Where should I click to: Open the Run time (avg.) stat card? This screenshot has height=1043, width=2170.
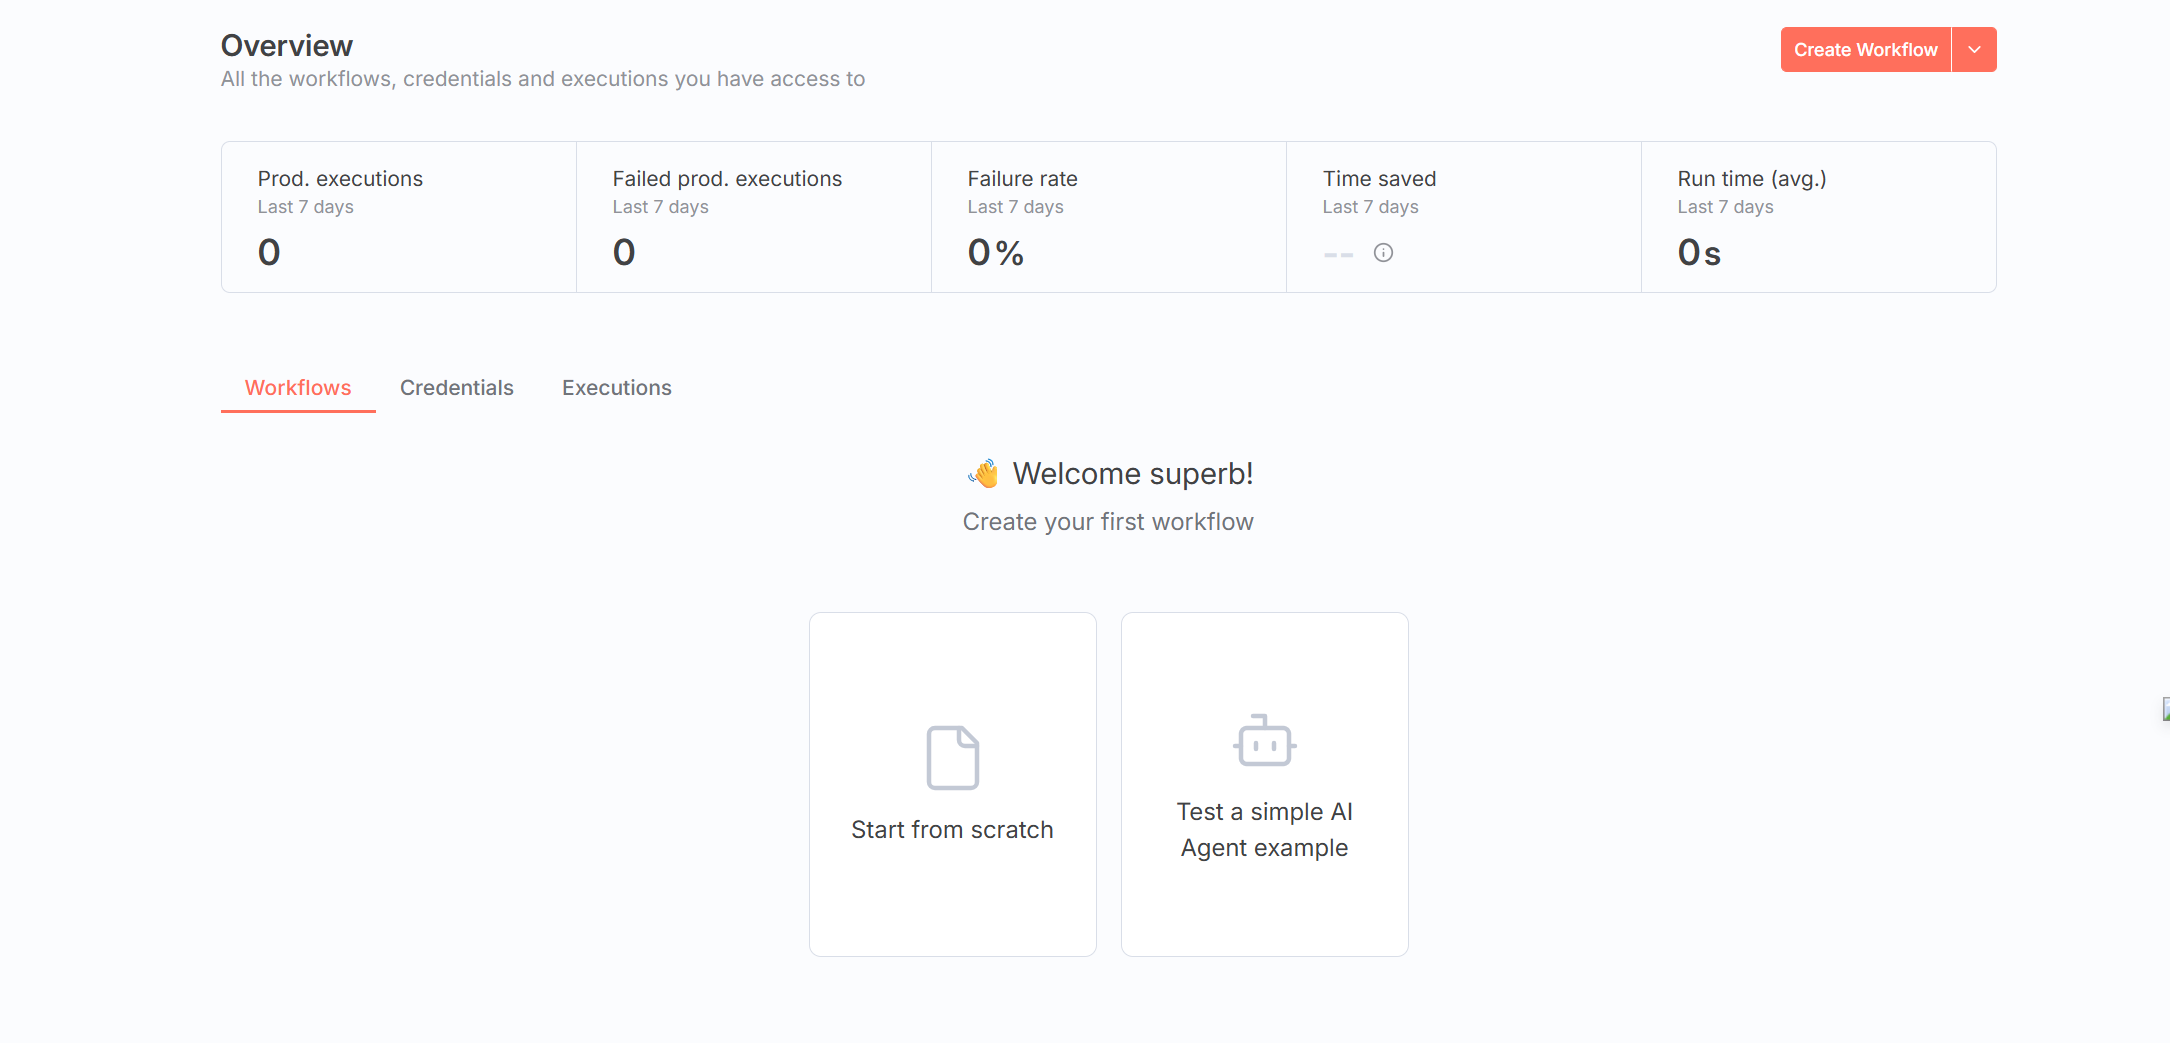pyautogui.click(x=1819, y=217)
